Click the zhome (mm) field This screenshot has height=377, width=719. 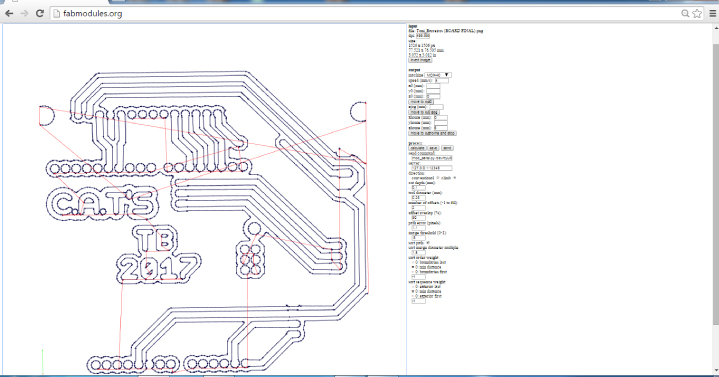click(x=441, y=128)
